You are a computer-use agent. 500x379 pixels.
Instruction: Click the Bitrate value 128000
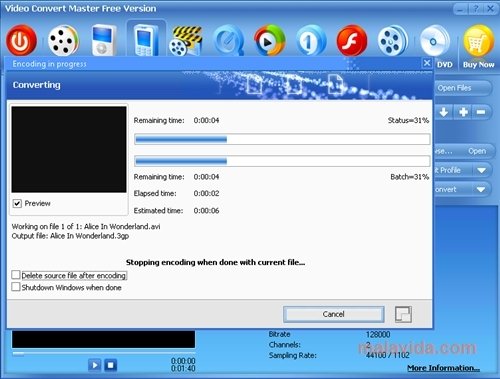[x=378, y=334]
